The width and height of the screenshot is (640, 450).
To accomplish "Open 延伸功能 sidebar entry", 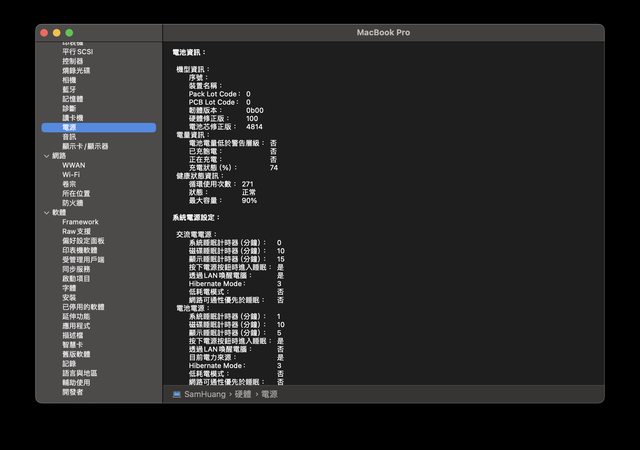I will pyautogui.click(x=76, y=316).
